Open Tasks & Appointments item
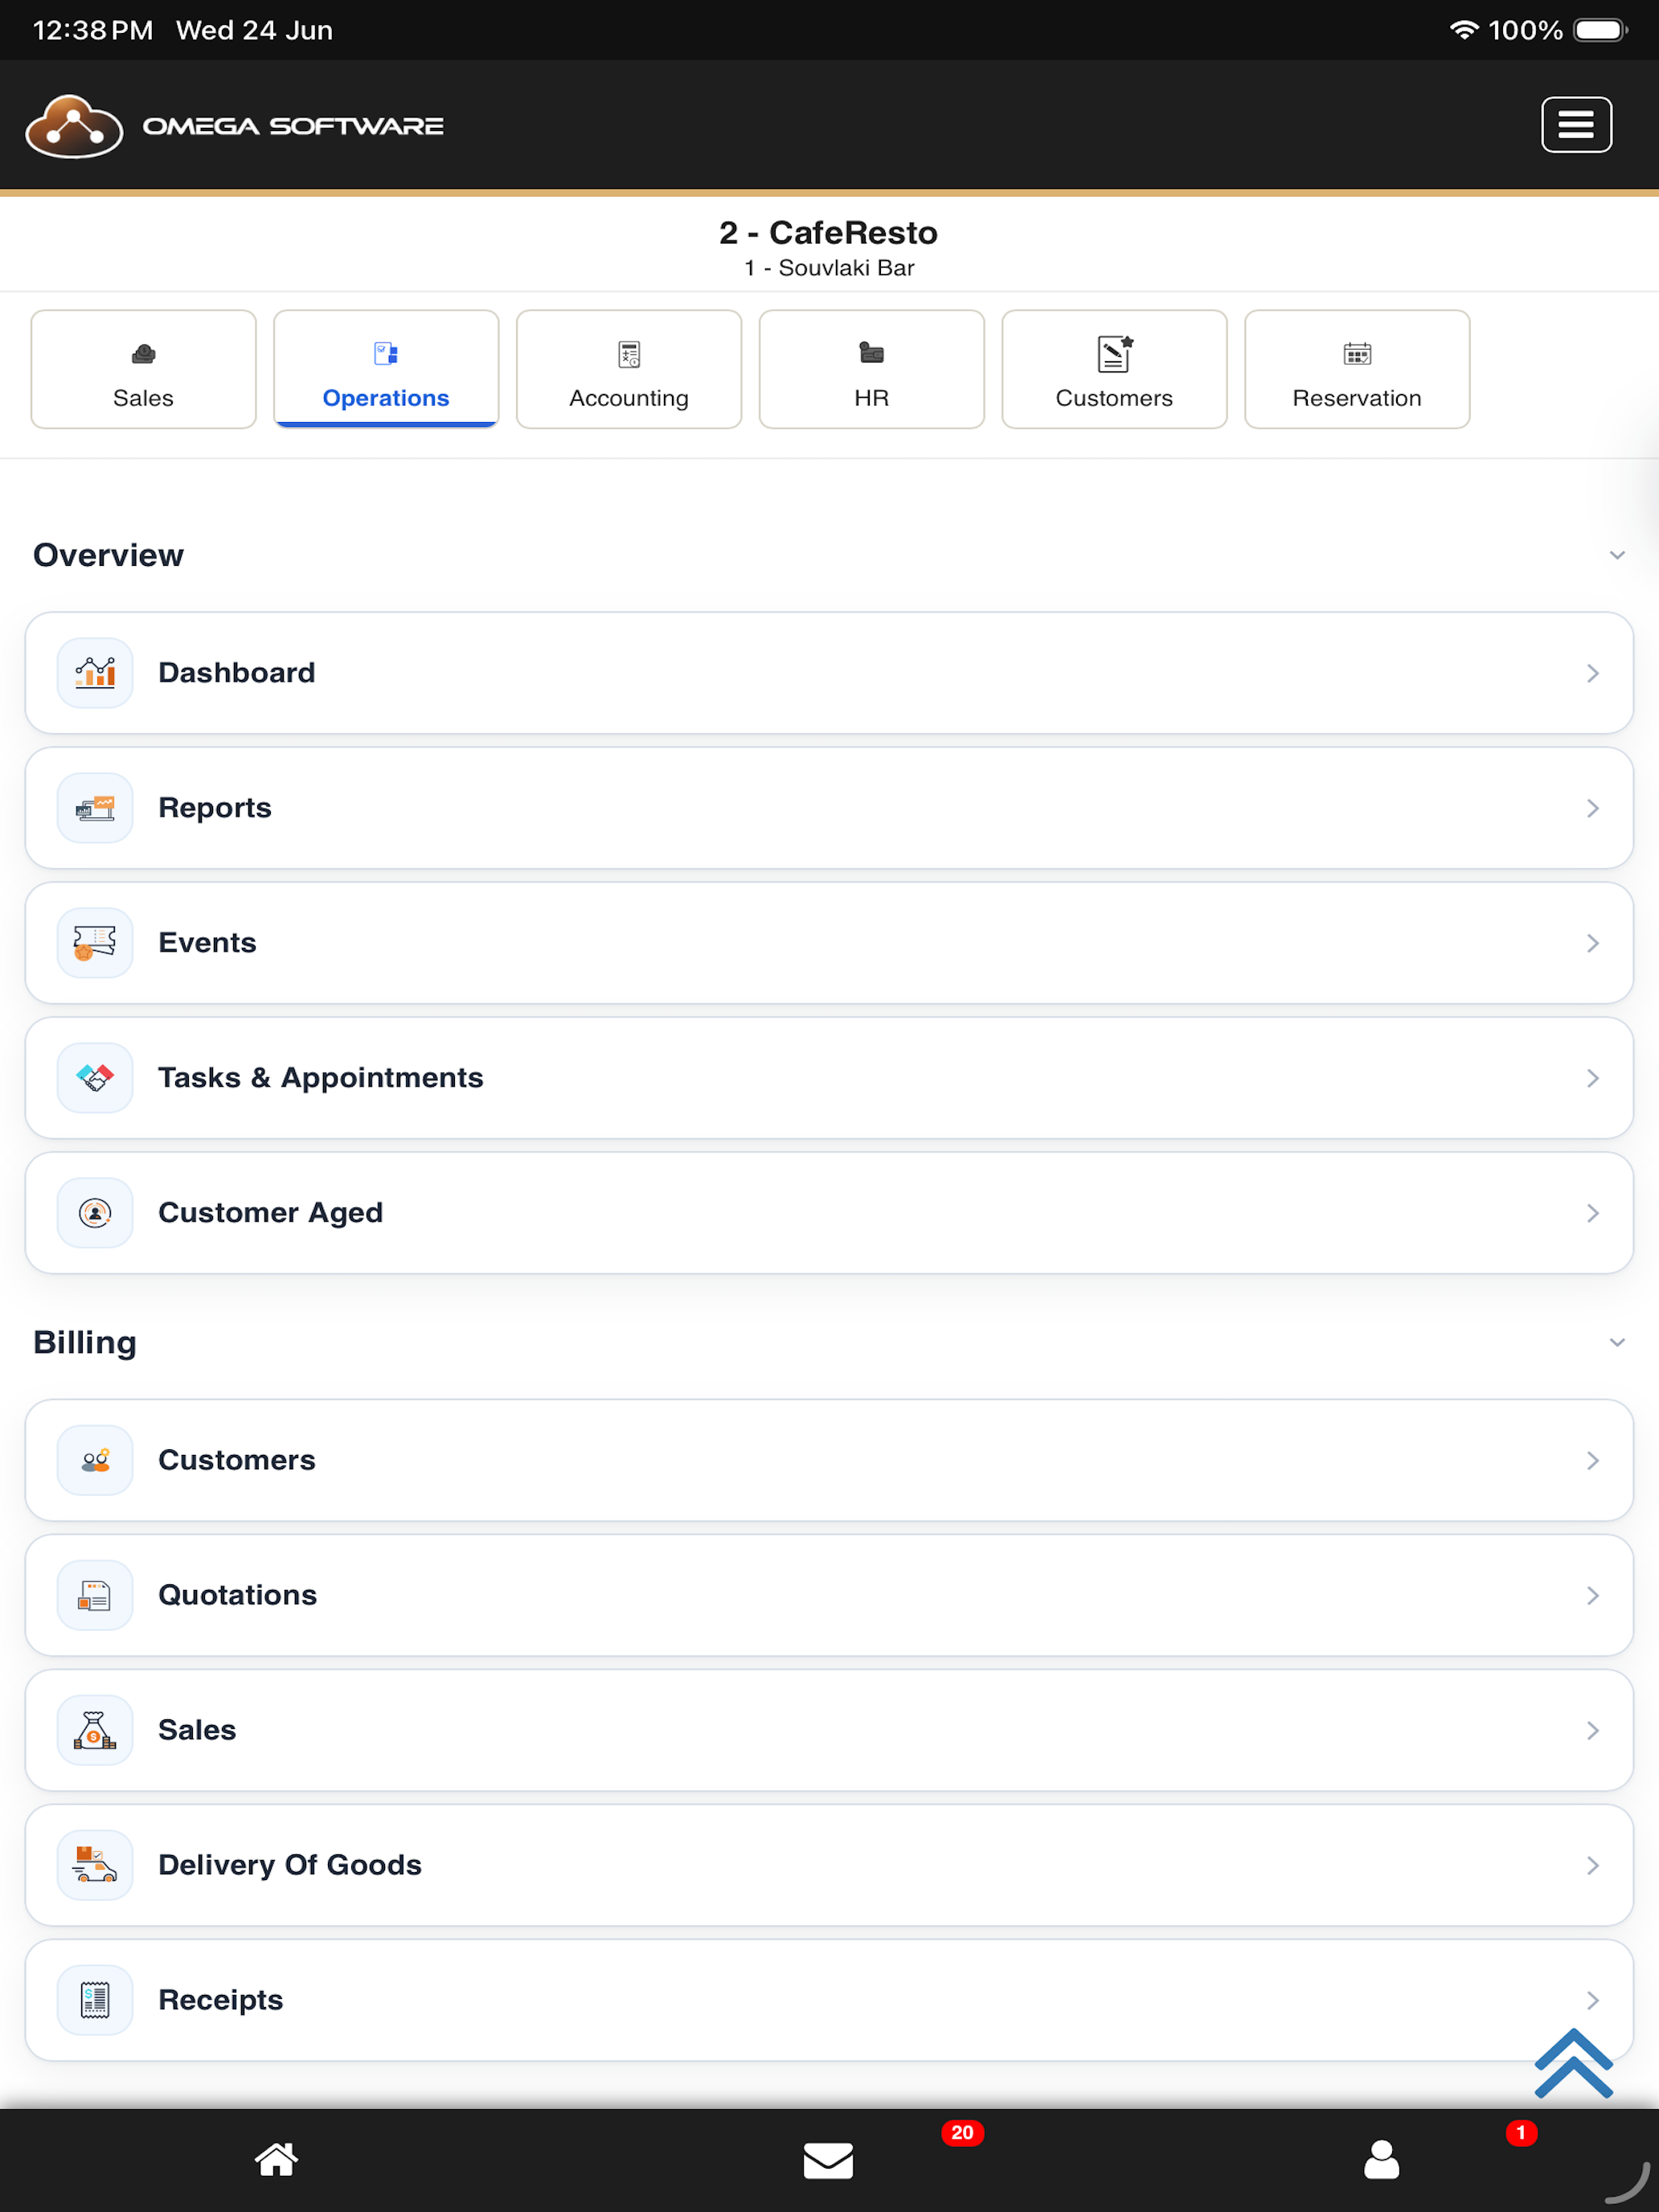Image resolution: width=1659 pixels, height=2212 pixels. pyautogui.click(x=829, y=1078)
